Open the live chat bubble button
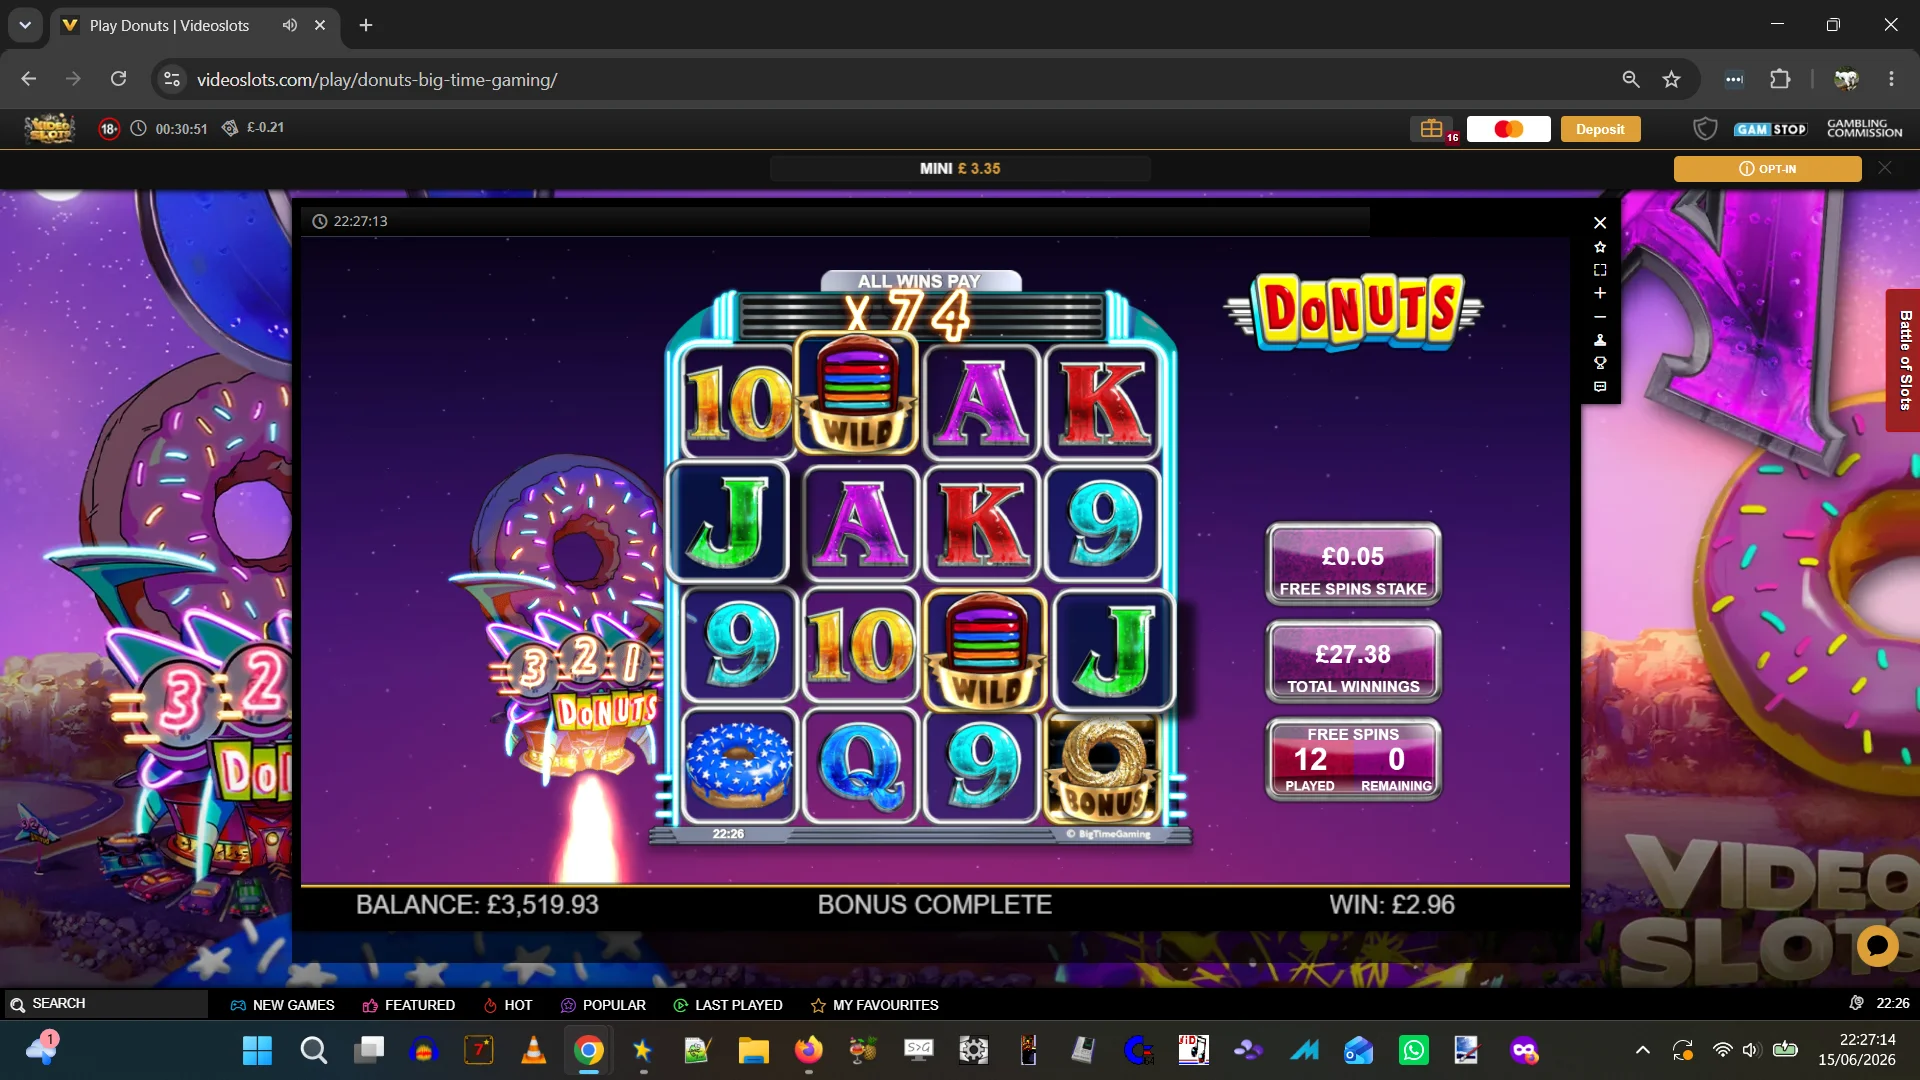The height and width of the screenshot is (1080, 1920). [x=1877, y=945]
